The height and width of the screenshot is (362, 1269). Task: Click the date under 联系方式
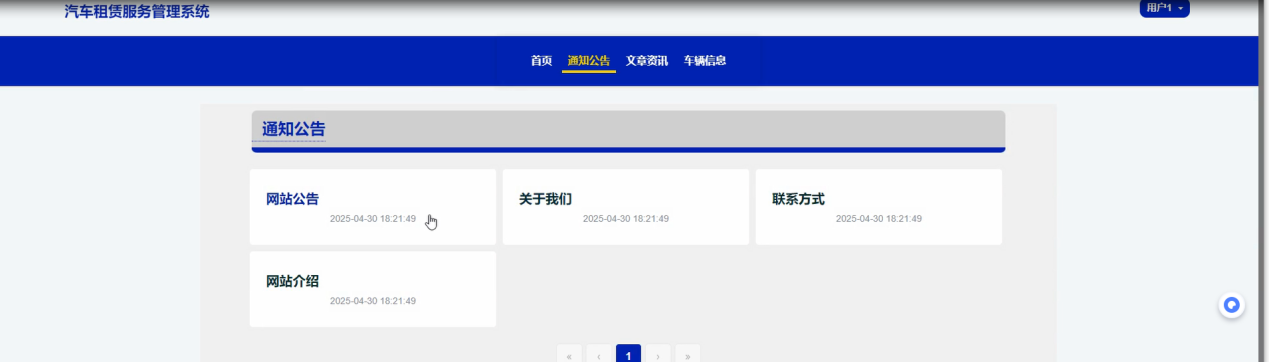[879, 219]
